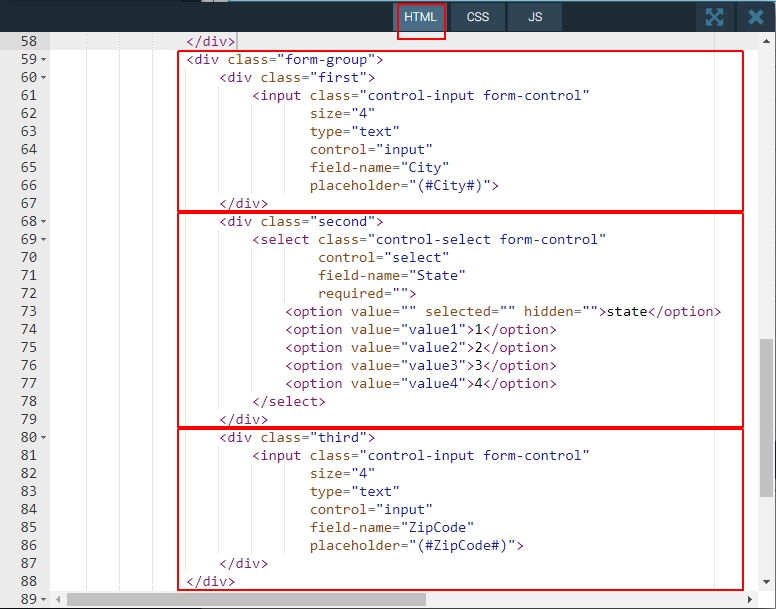Click the closing </div> on line 88

[210, 581]
